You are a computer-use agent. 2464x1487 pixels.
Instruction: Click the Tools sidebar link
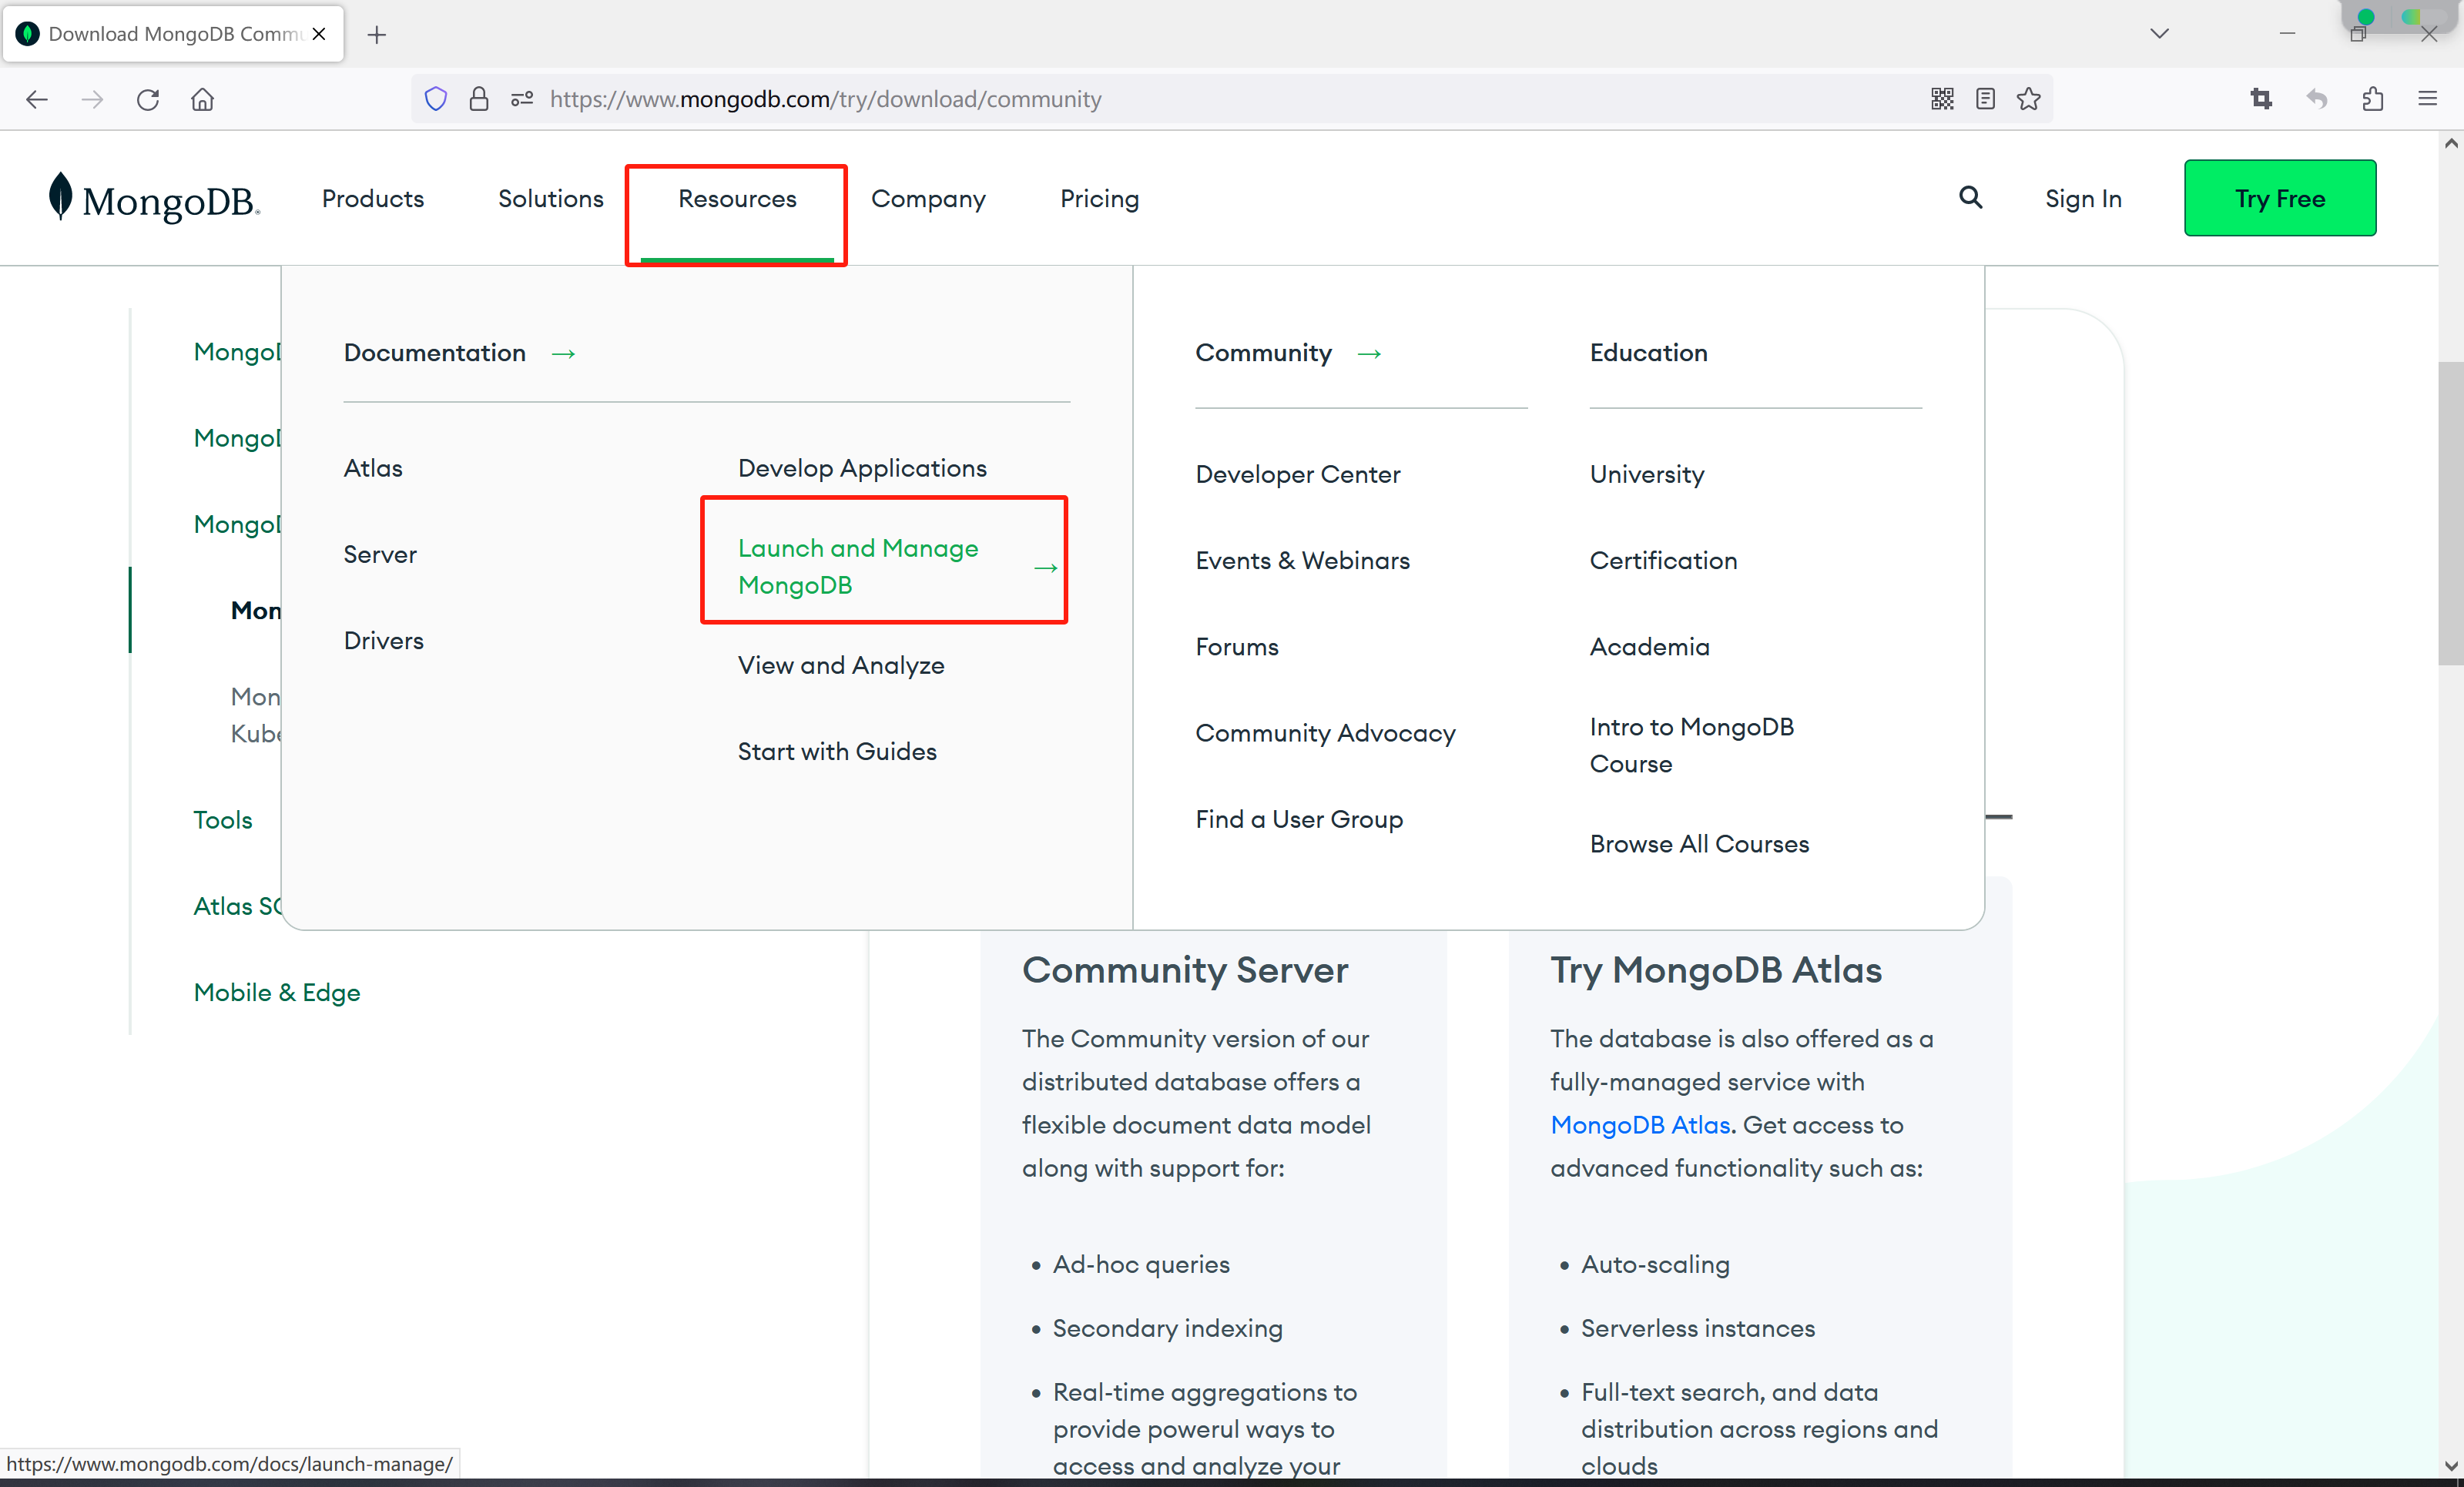coord(223,820)
